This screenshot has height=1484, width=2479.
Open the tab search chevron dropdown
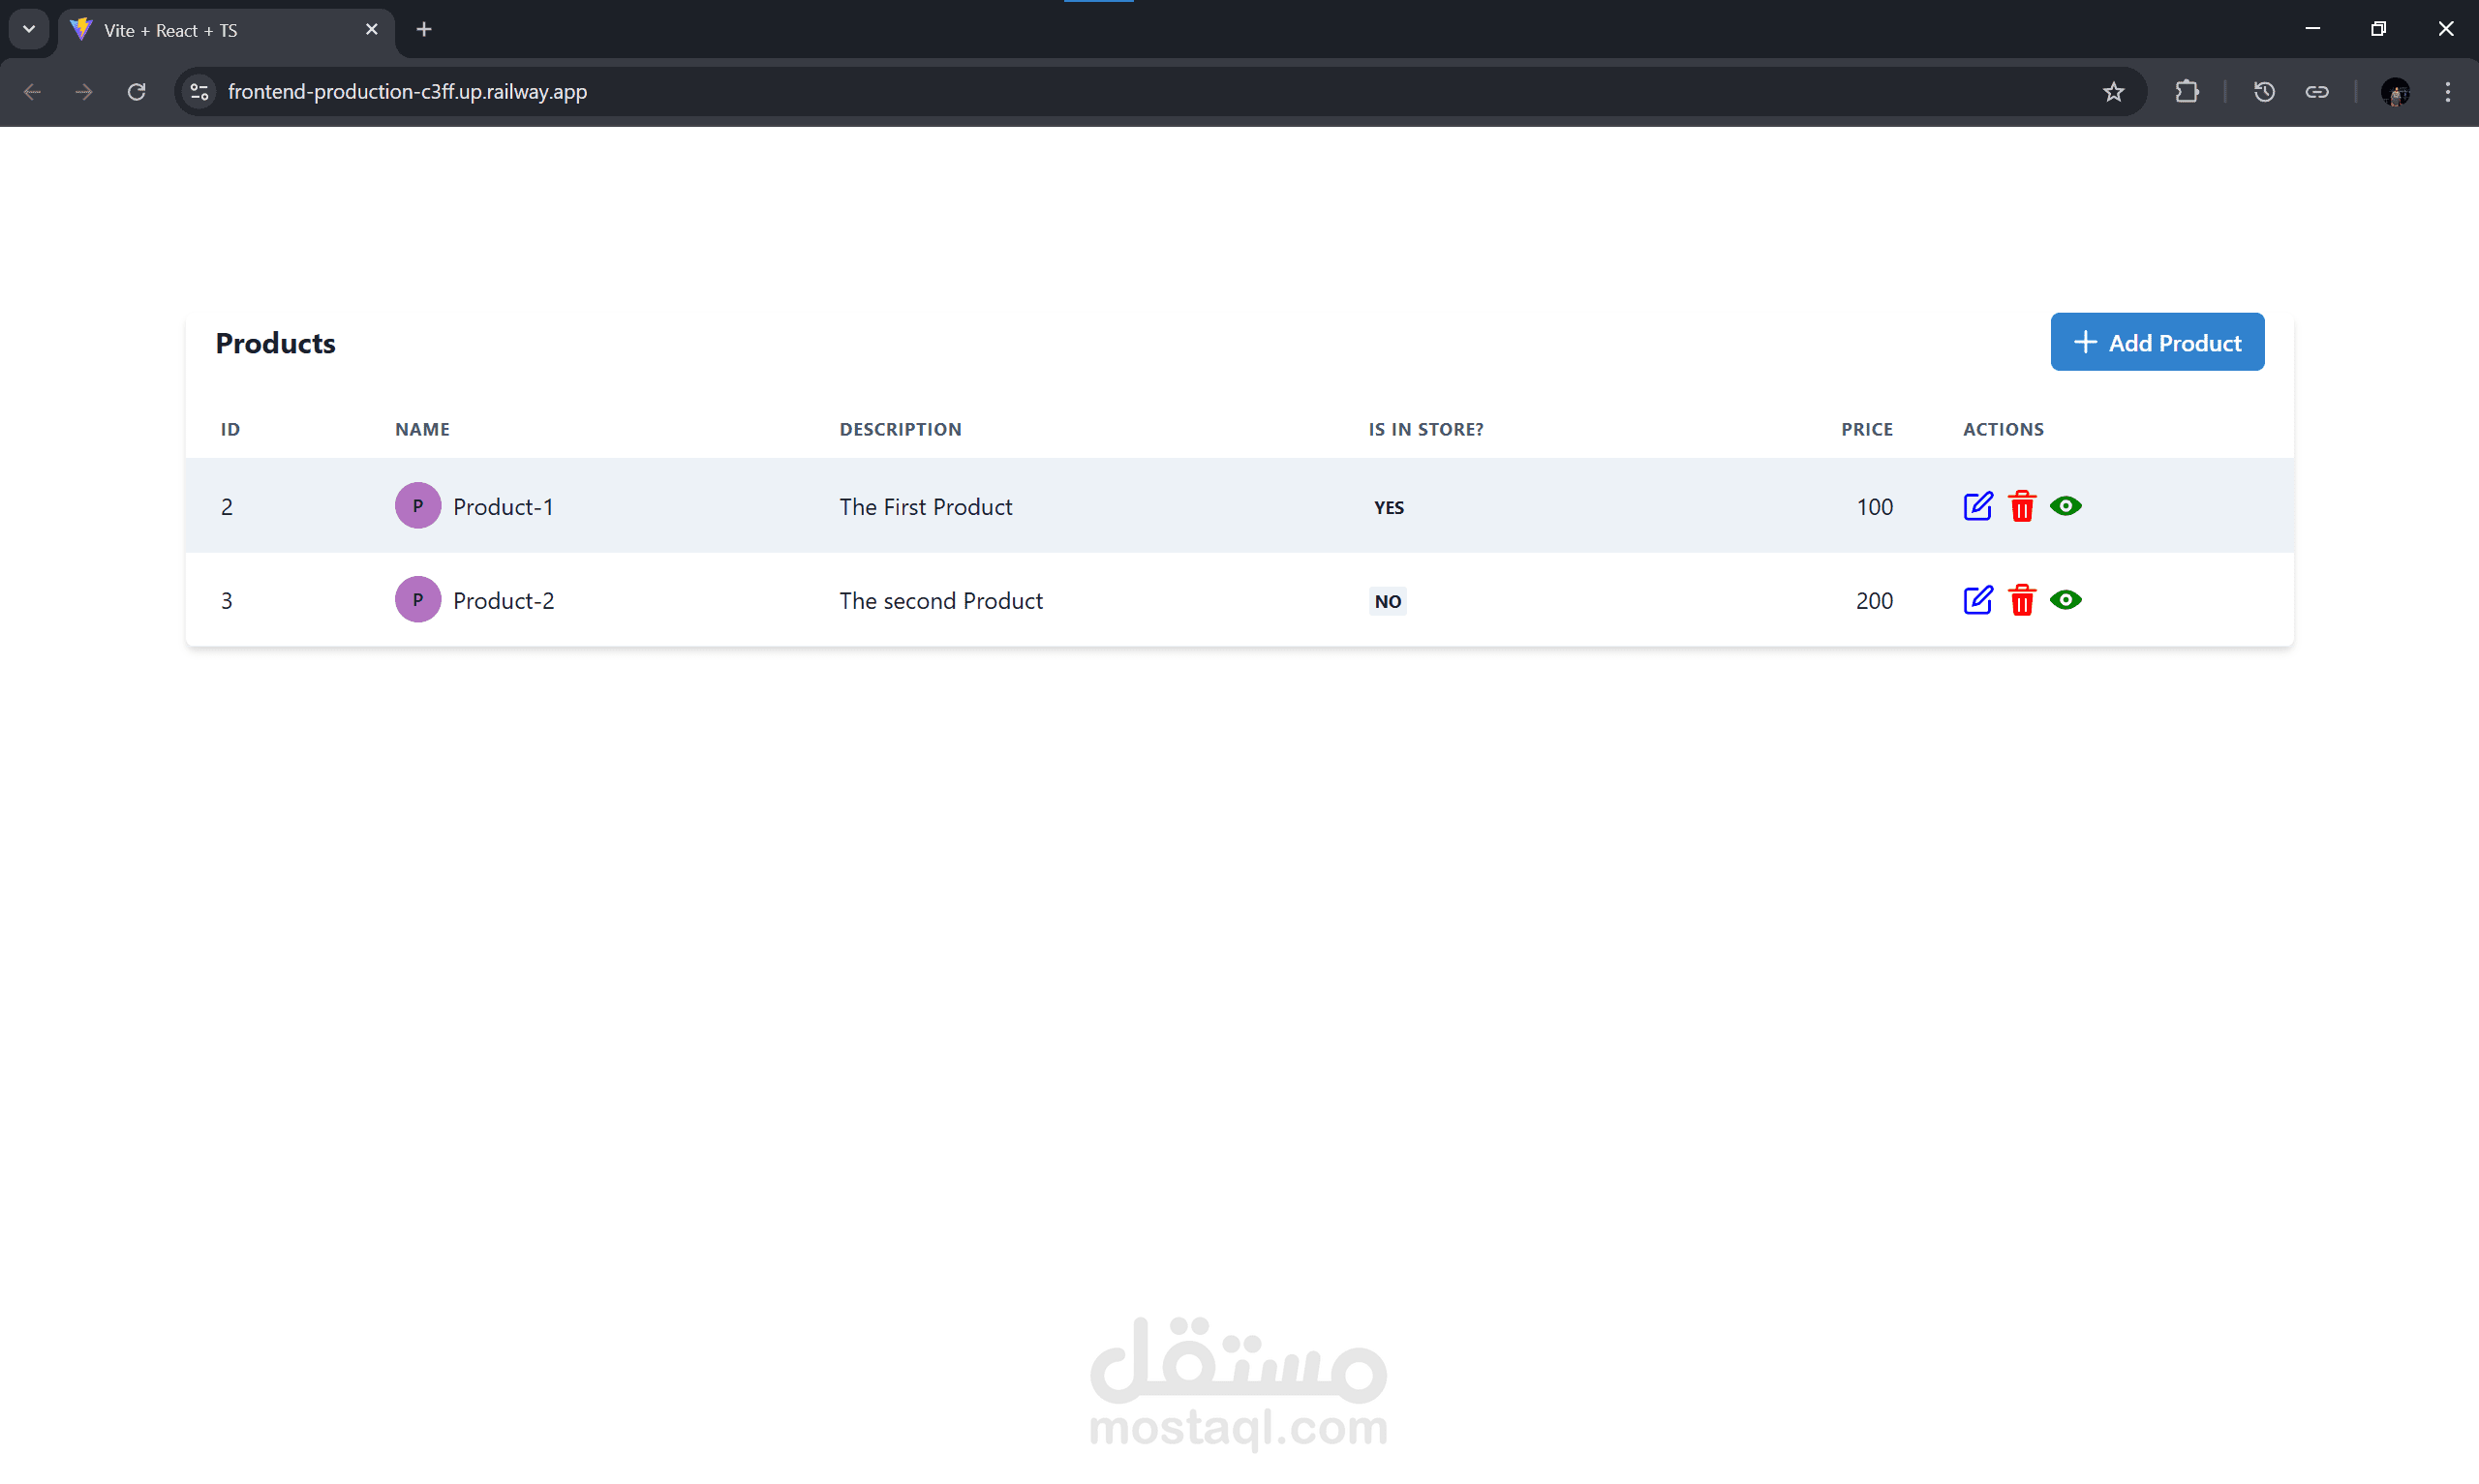[x=28, y=28]
